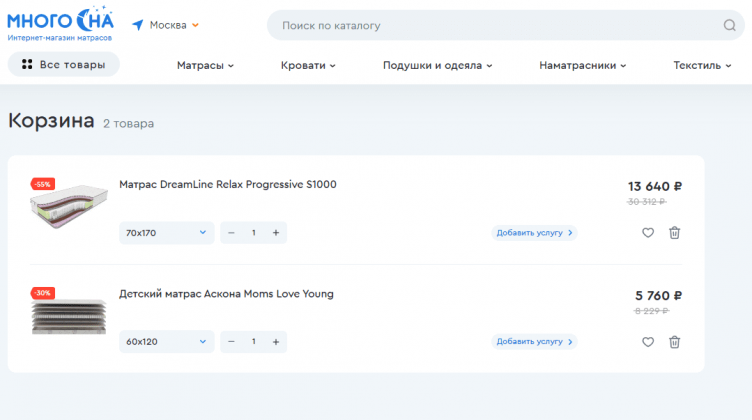Expand the Кровати menu

coord(308,65)
